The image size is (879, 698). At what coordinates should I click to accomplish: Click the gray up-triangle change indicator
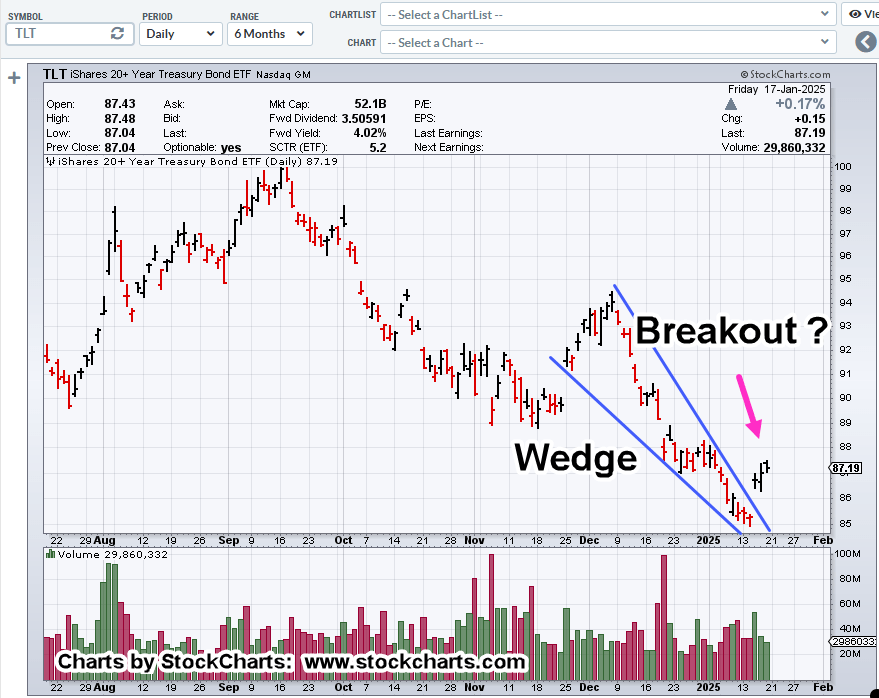point(733,103)
